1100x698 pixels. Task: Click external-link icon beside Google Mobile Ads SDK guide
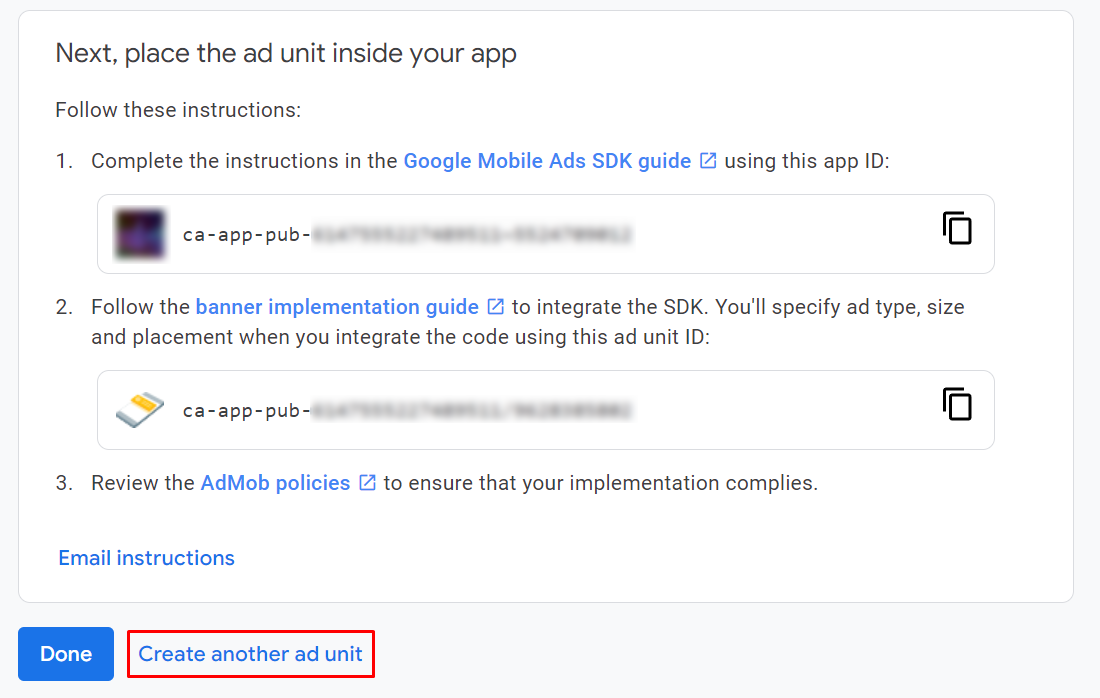(708, 161)
